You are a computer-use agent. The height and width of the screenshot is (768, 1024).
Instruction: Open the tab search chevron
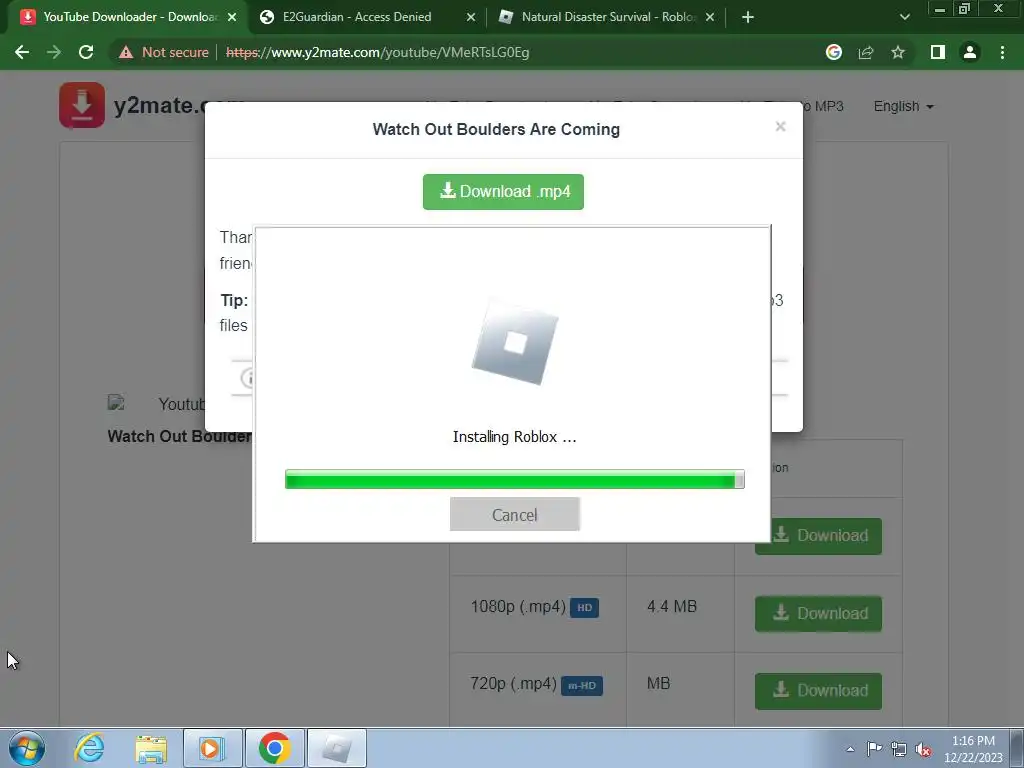click(904, 17)
